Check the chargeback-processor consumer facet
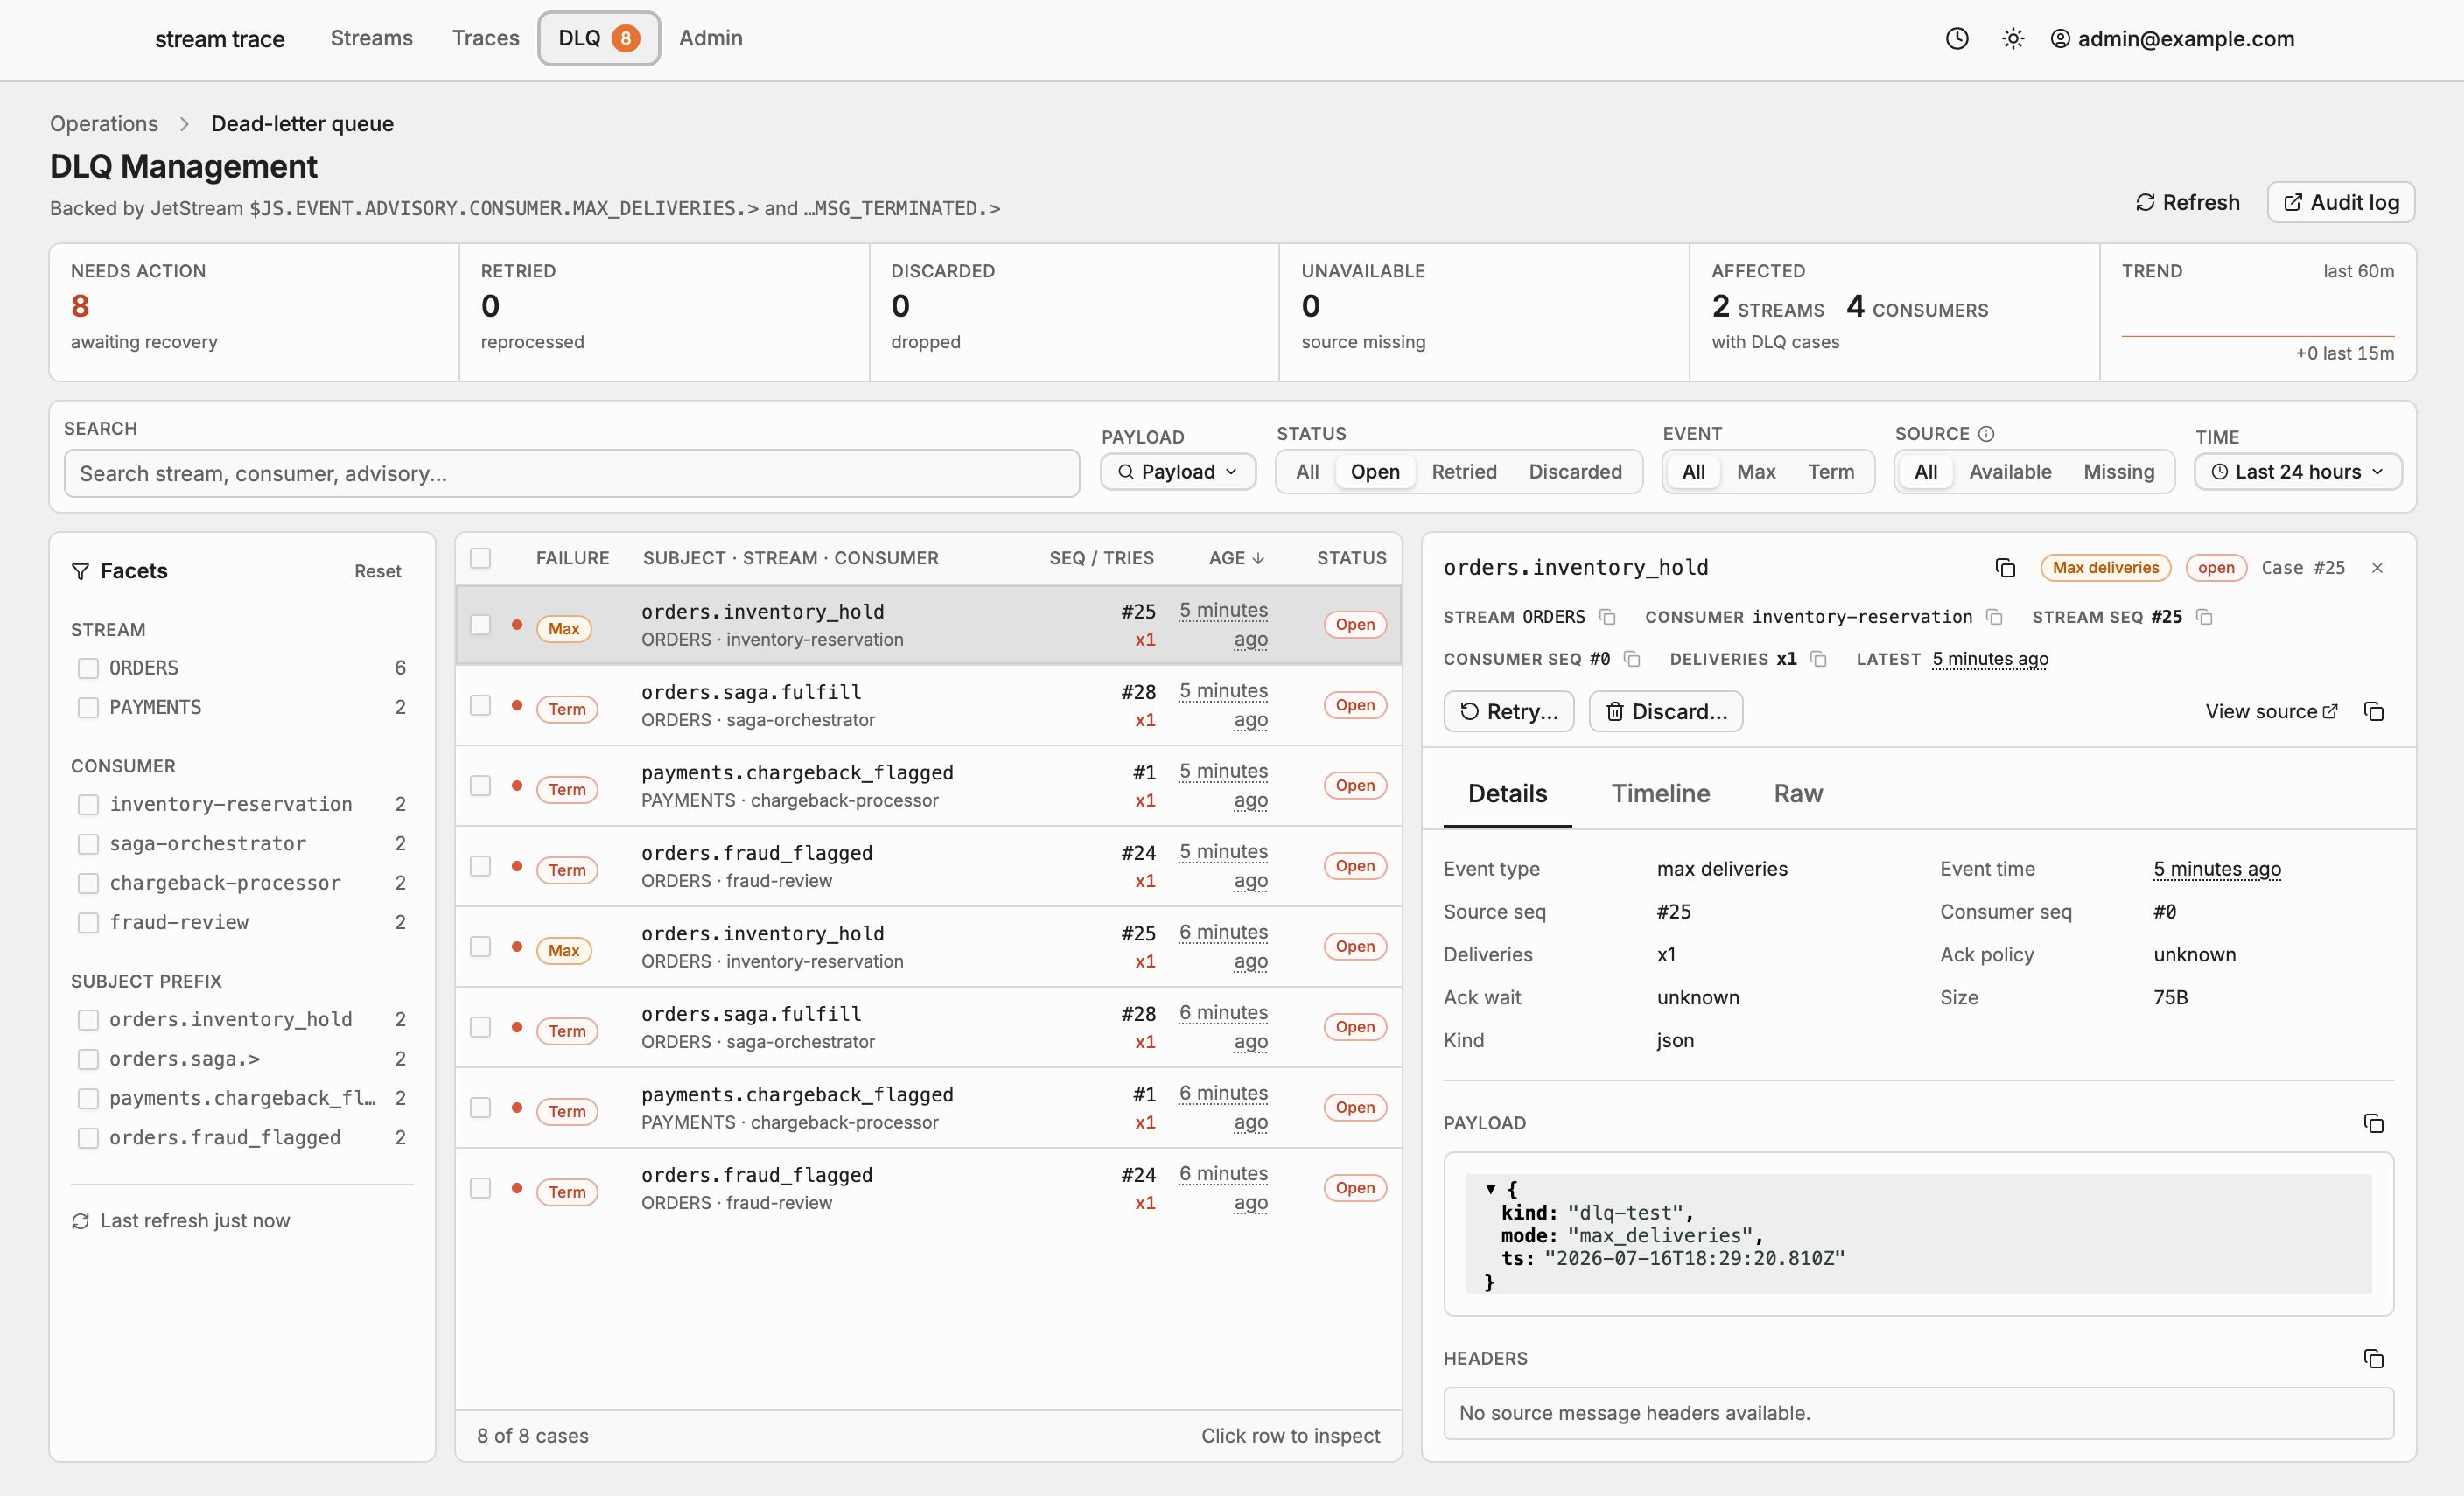Image resolution: width=2464 pixels, height=1496 pixels. [88, 884]
